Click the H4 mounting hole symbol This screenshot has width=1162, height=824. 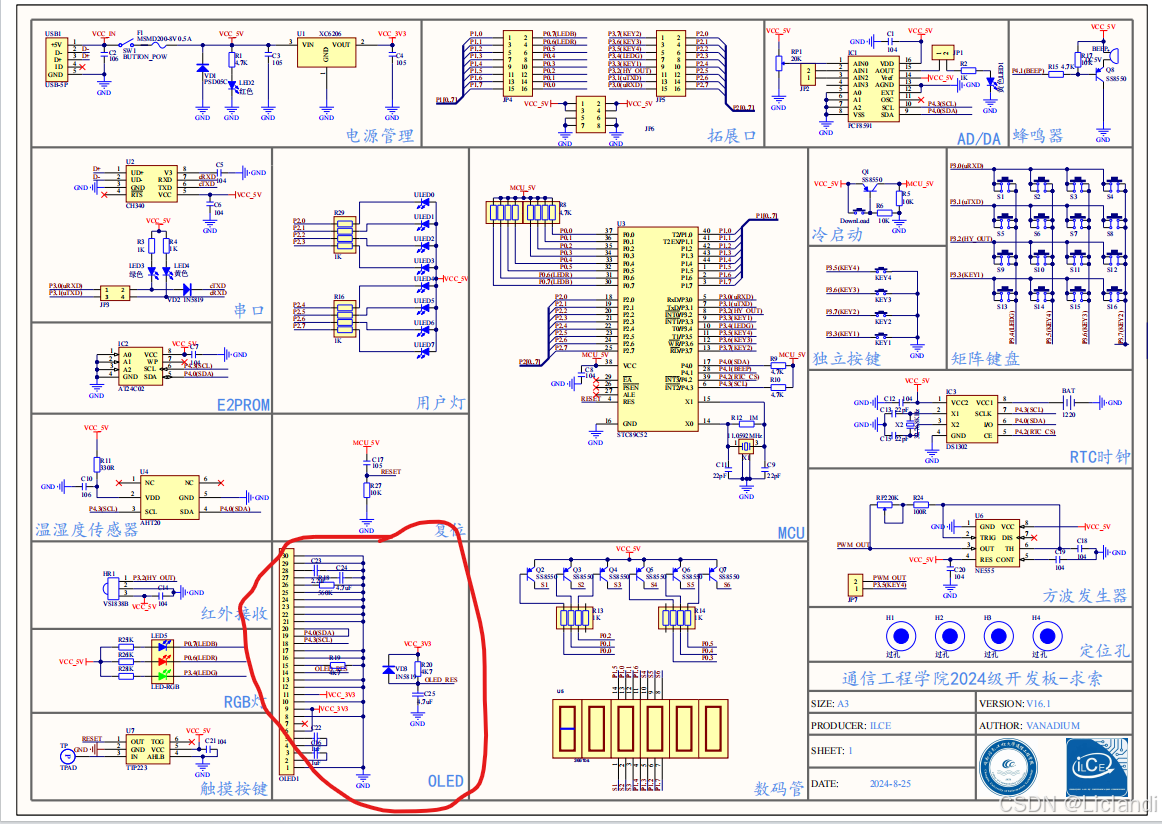point(1047,636)
